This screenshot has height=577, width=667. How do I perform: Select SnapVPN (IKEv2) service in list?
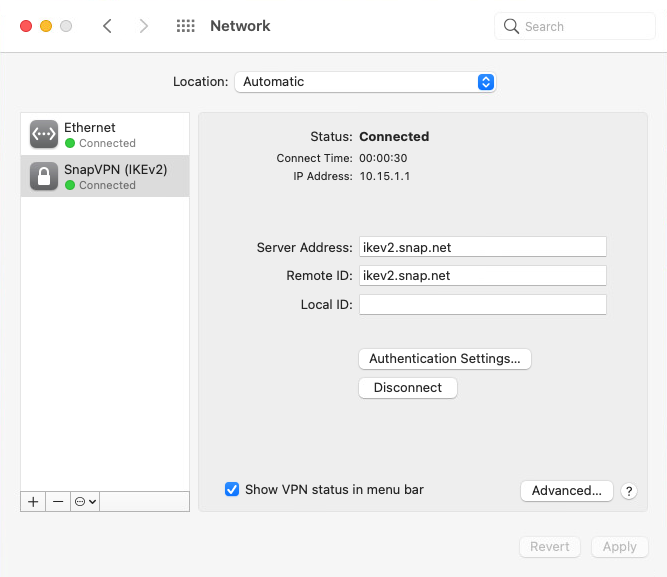click(105, 176)
